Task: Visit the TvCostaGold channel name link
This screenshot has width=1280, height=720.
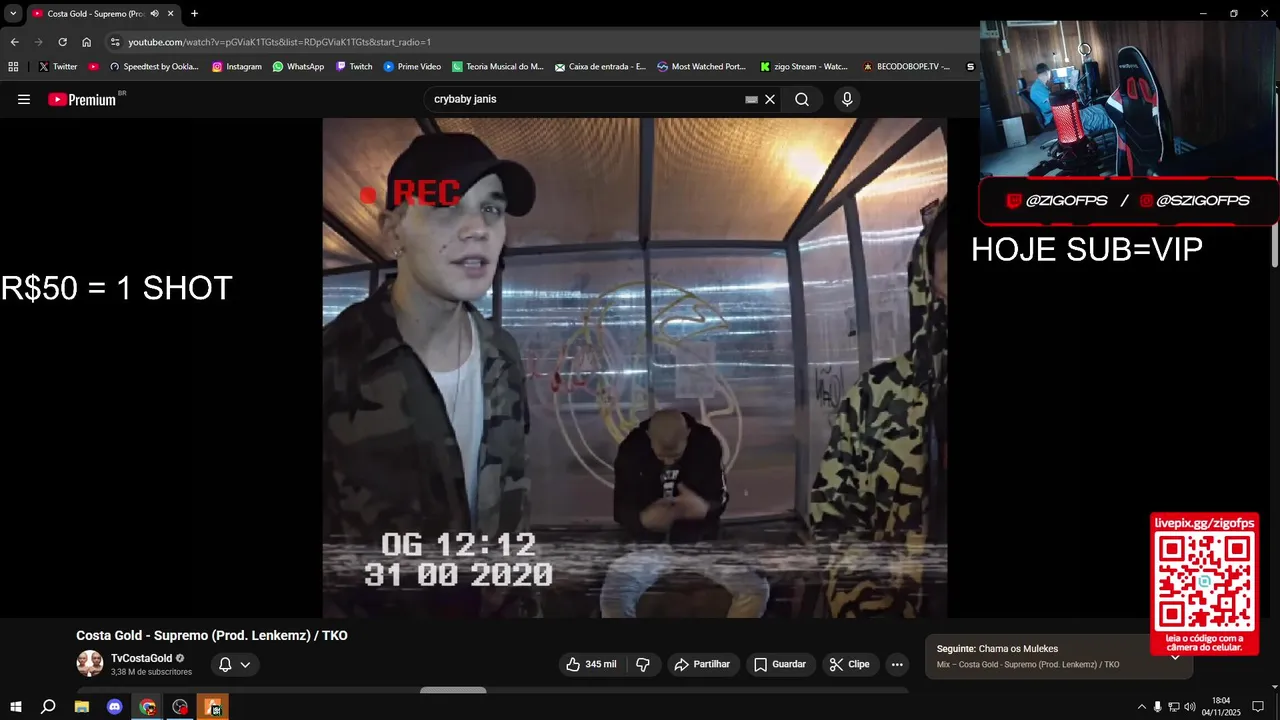Action: 141,658
